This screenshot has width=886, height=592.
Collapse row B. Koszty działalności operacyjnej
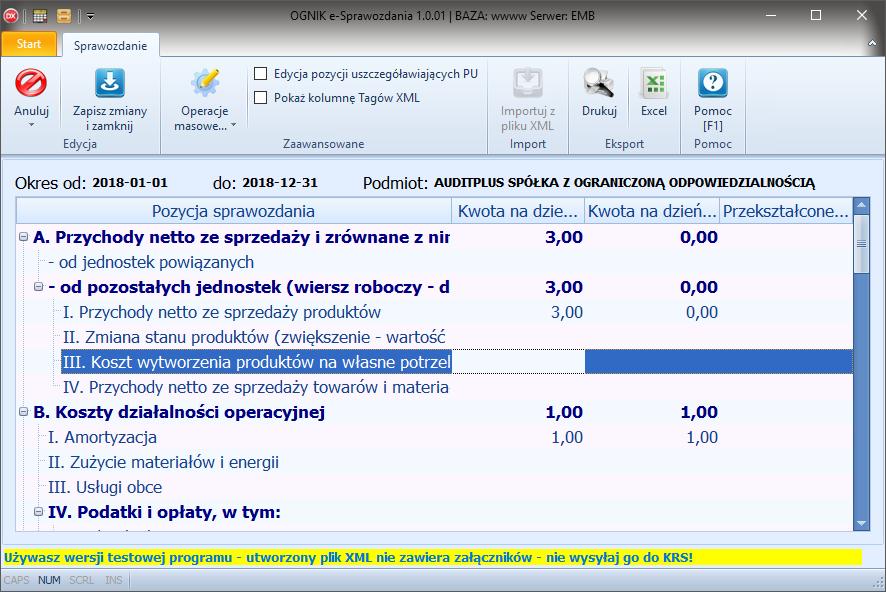24,412
